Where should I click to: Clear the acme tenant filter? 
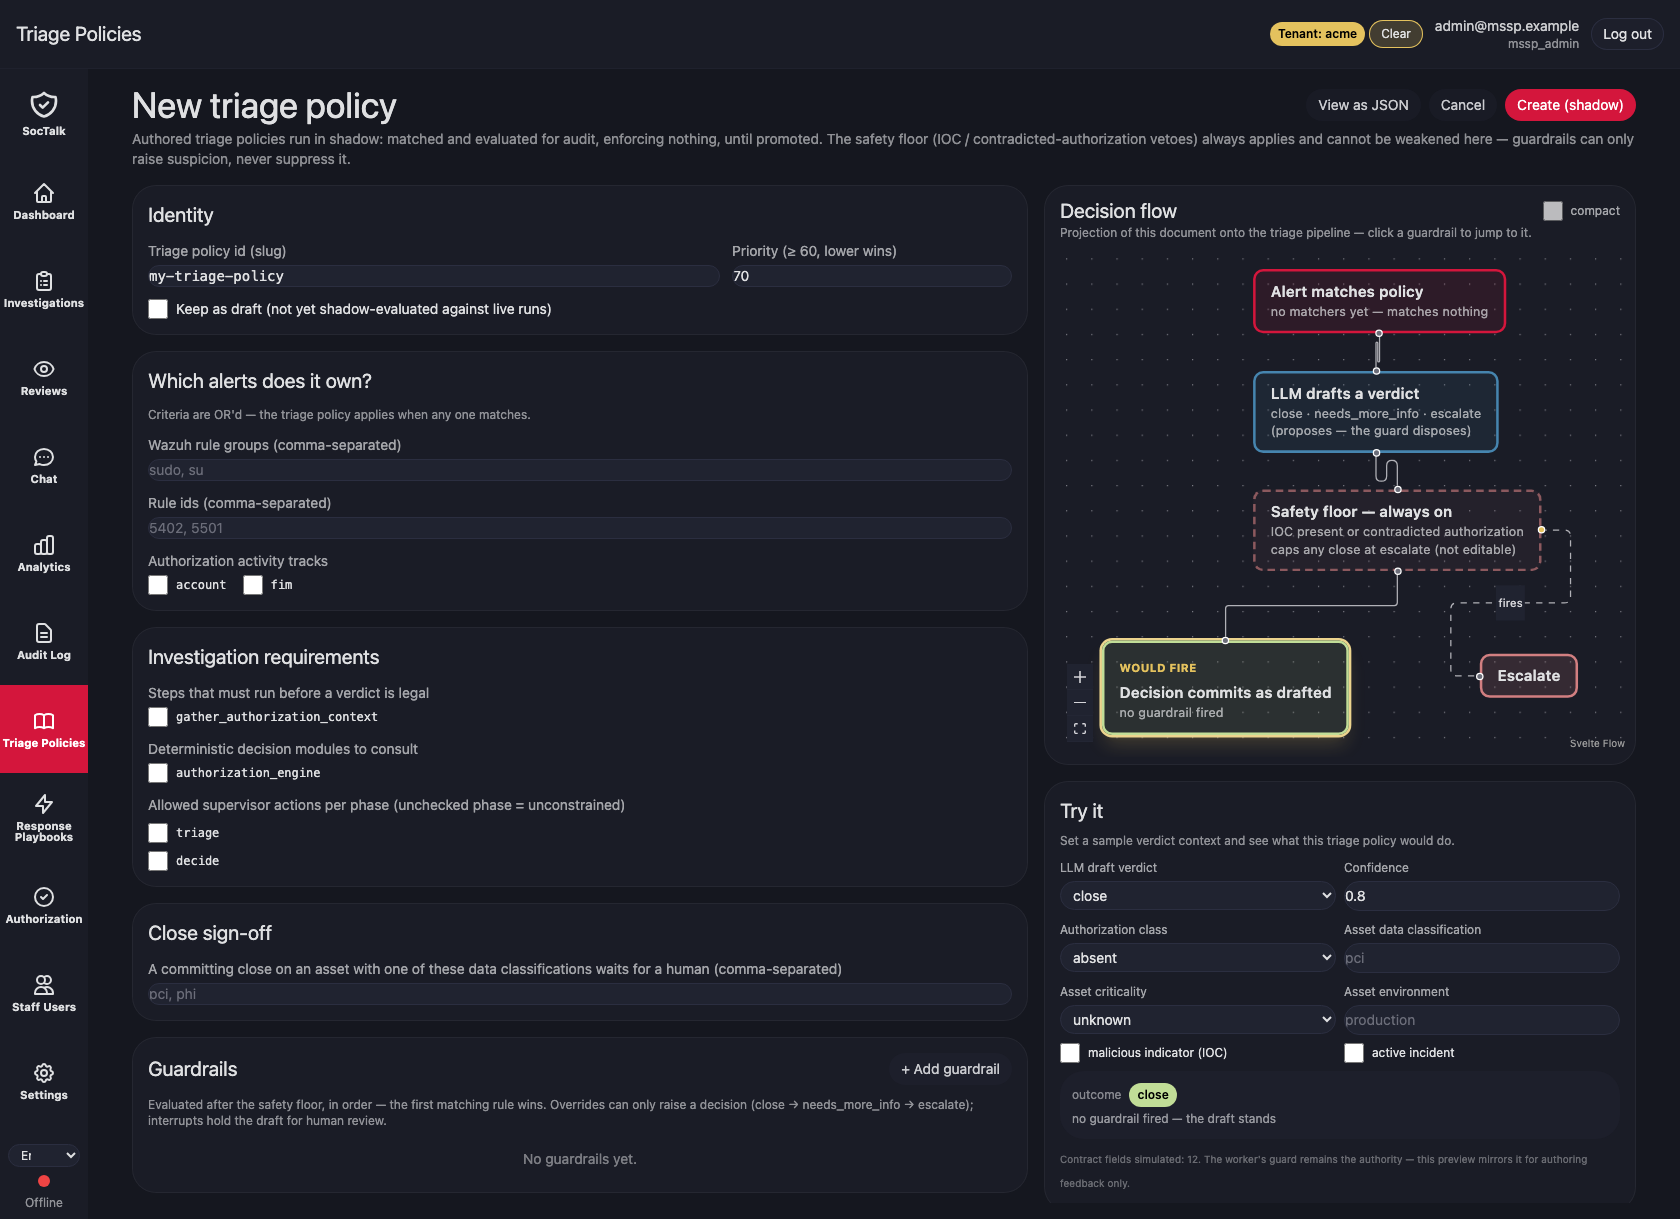(1396, 34)
